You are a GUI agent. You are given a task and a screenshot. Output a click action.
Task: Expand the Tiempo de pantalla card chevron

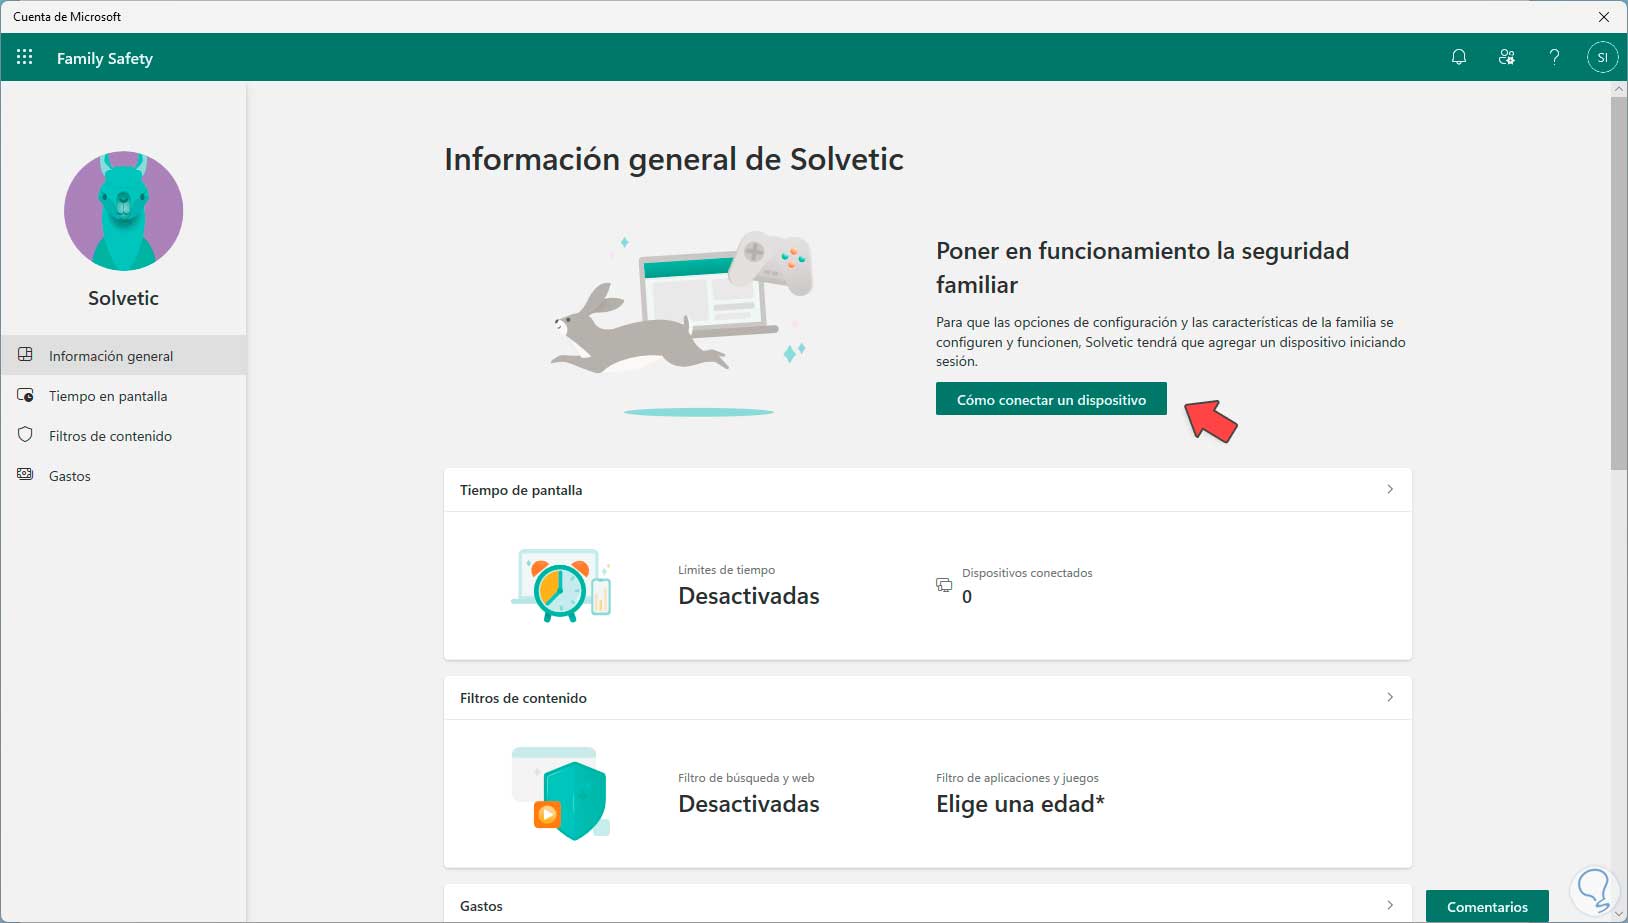[1390, 489]
